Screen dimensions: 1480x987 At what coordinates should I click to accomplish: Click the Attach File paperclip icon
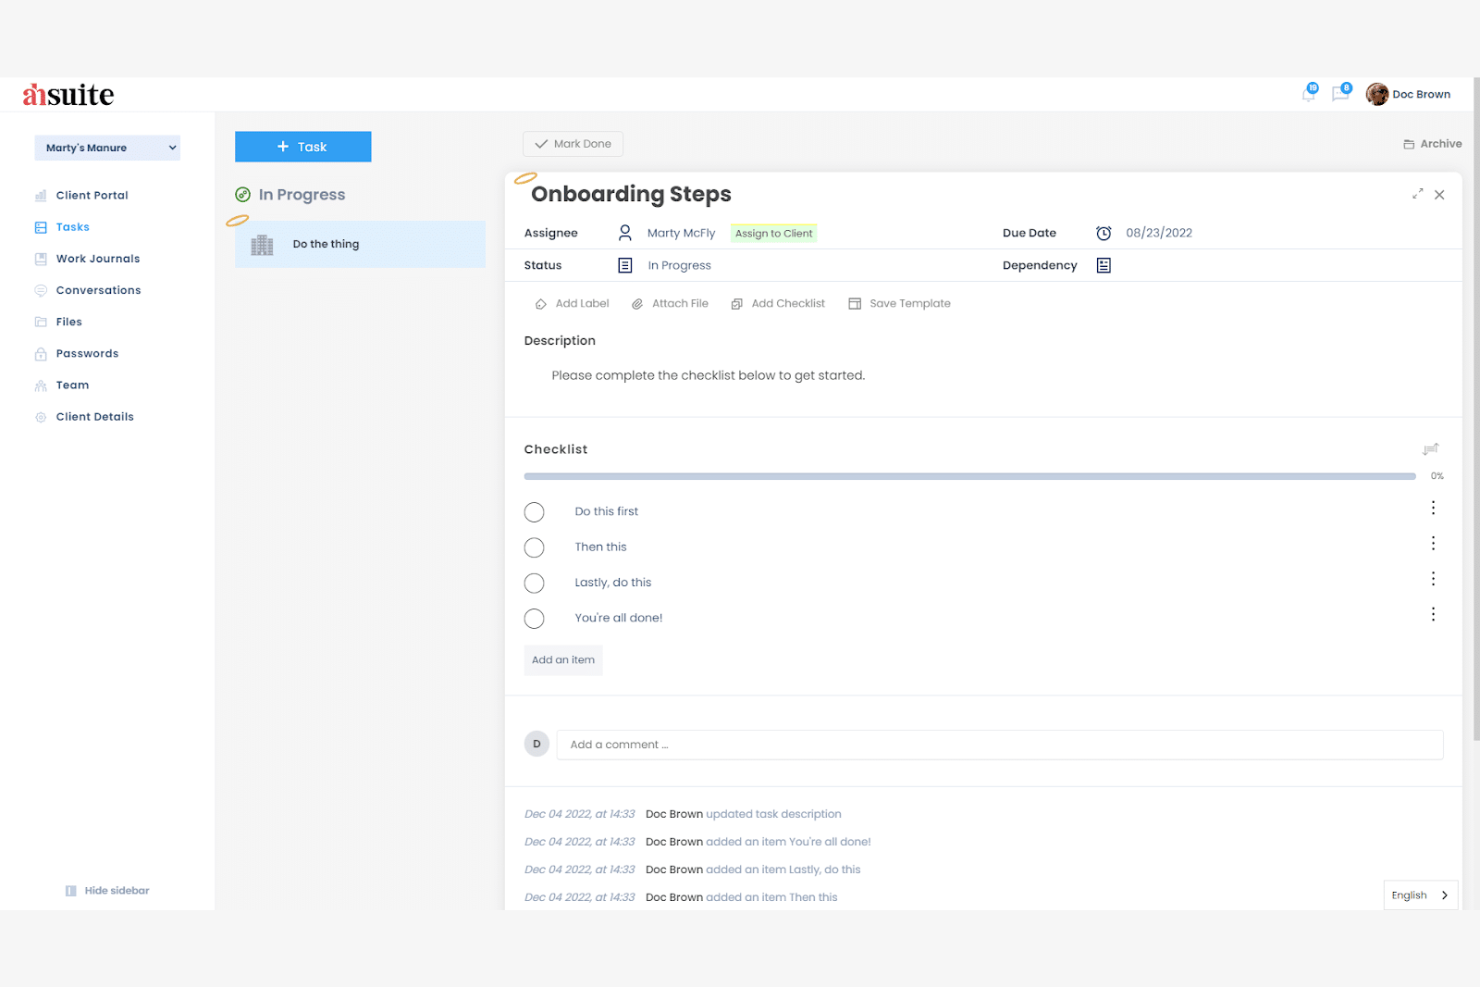pyautogui.click(x=638, y=303)
